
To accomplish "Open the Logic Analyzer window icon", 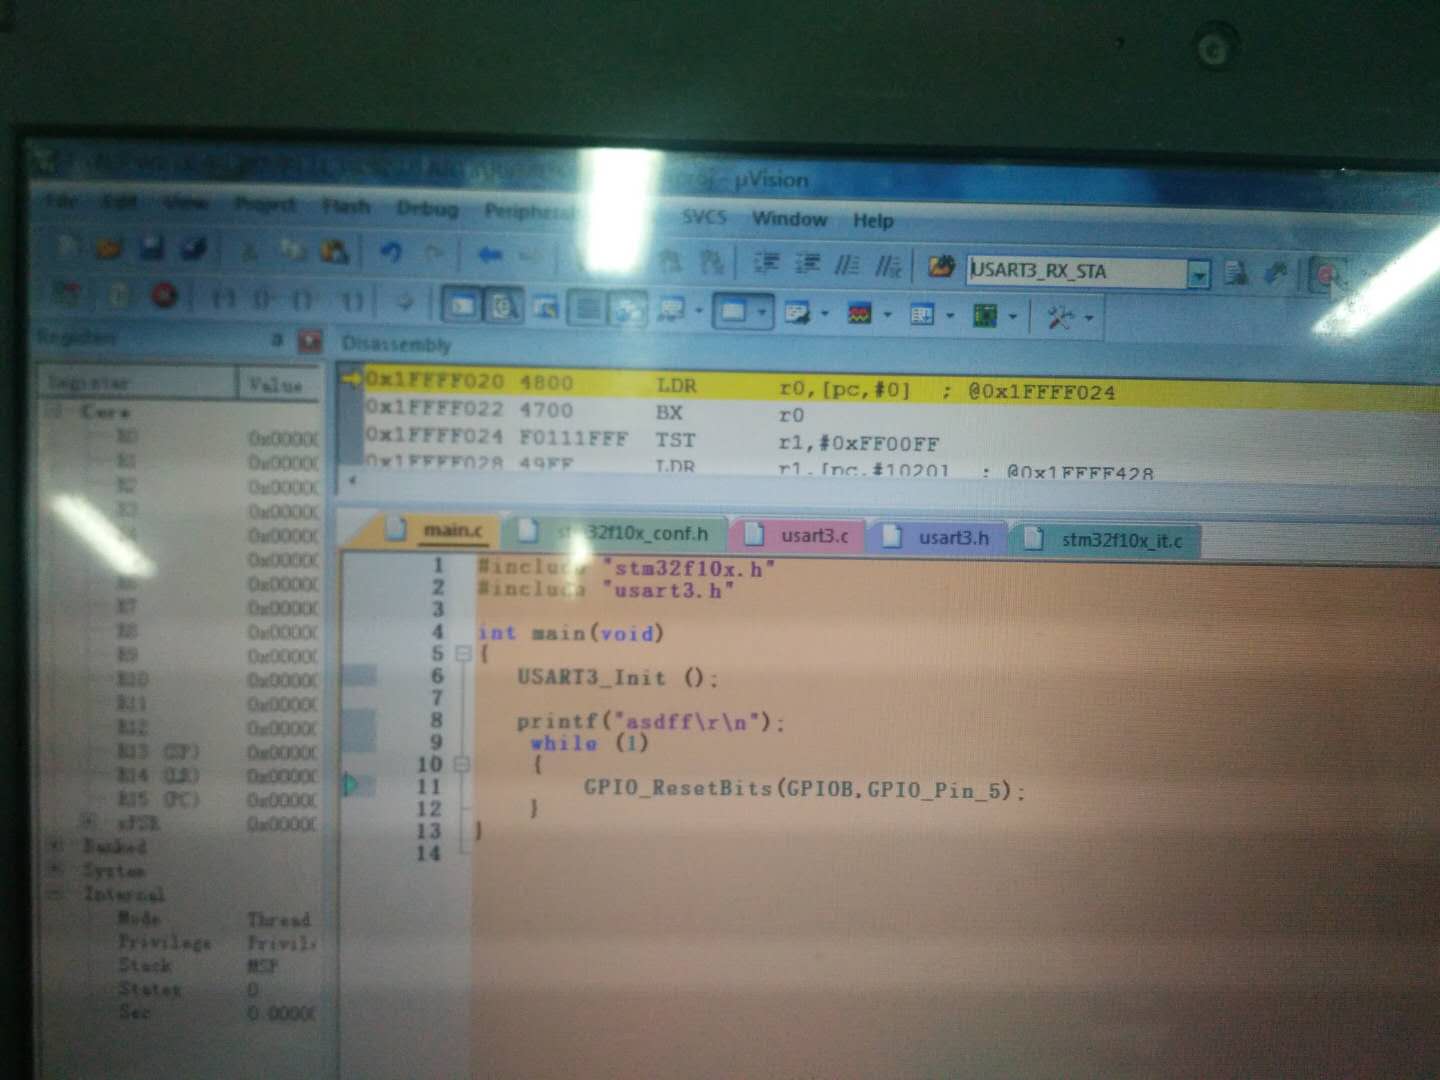I will click(859, 314).
